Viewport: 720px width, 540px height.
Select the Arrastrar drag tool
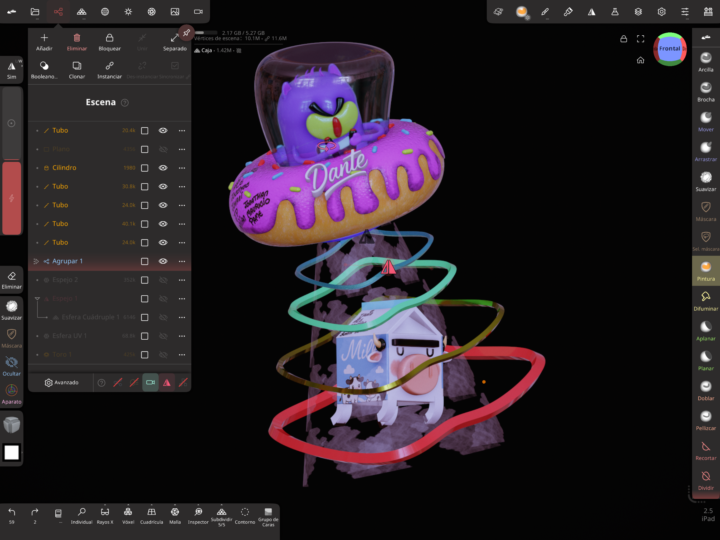tap(706, 152)
